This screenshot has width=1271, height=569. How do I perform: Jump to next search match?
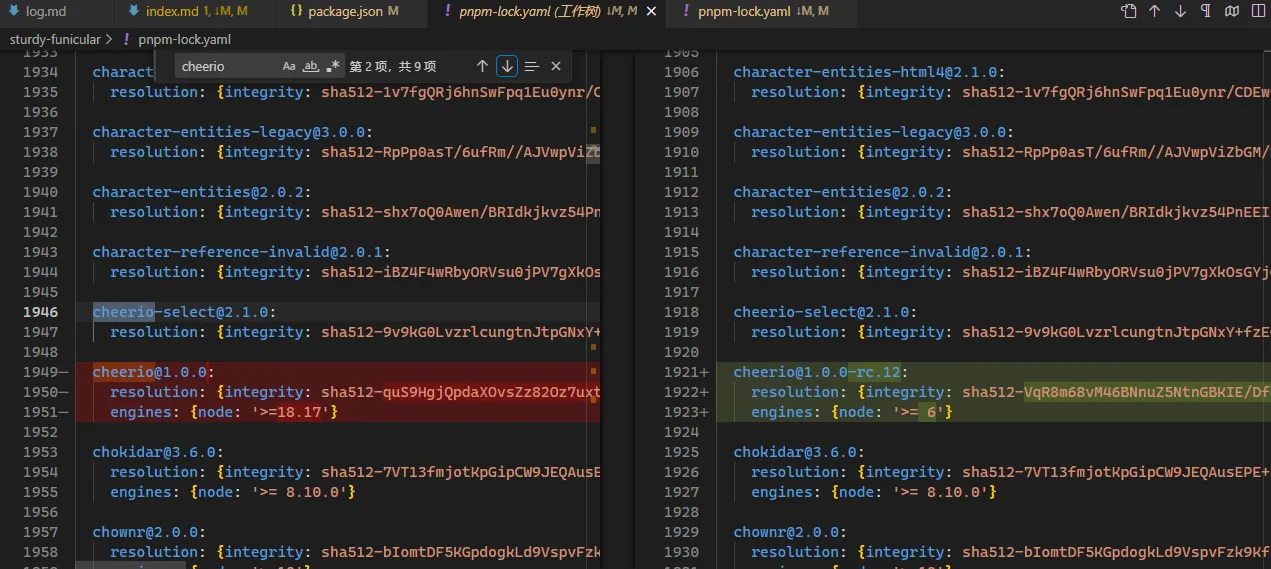pos(507,67)
